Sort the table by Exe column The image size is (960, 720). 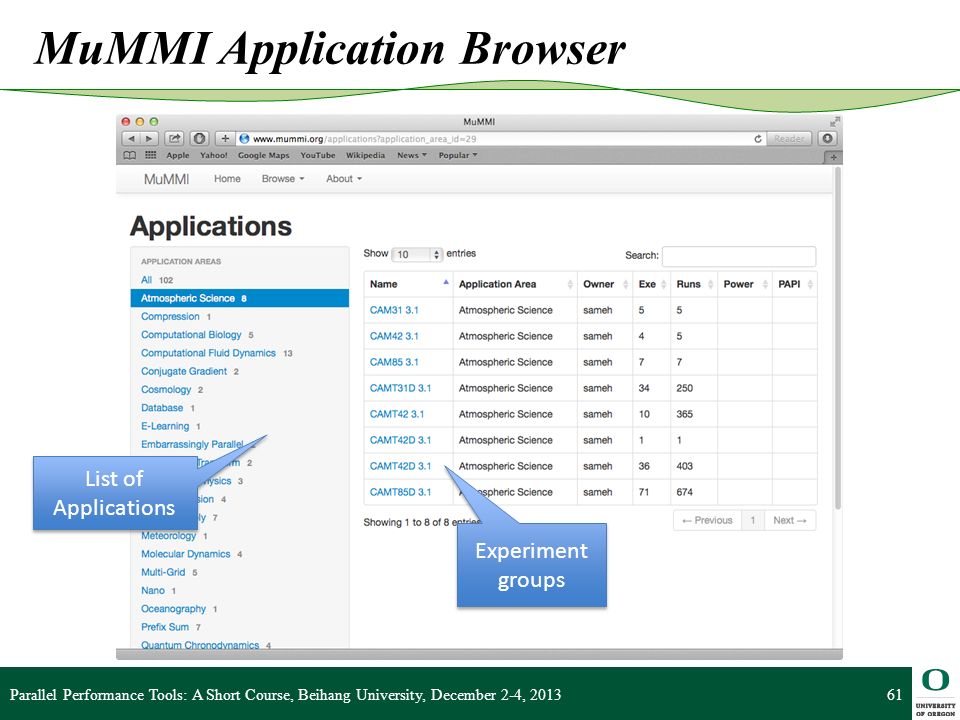[651, 284]
